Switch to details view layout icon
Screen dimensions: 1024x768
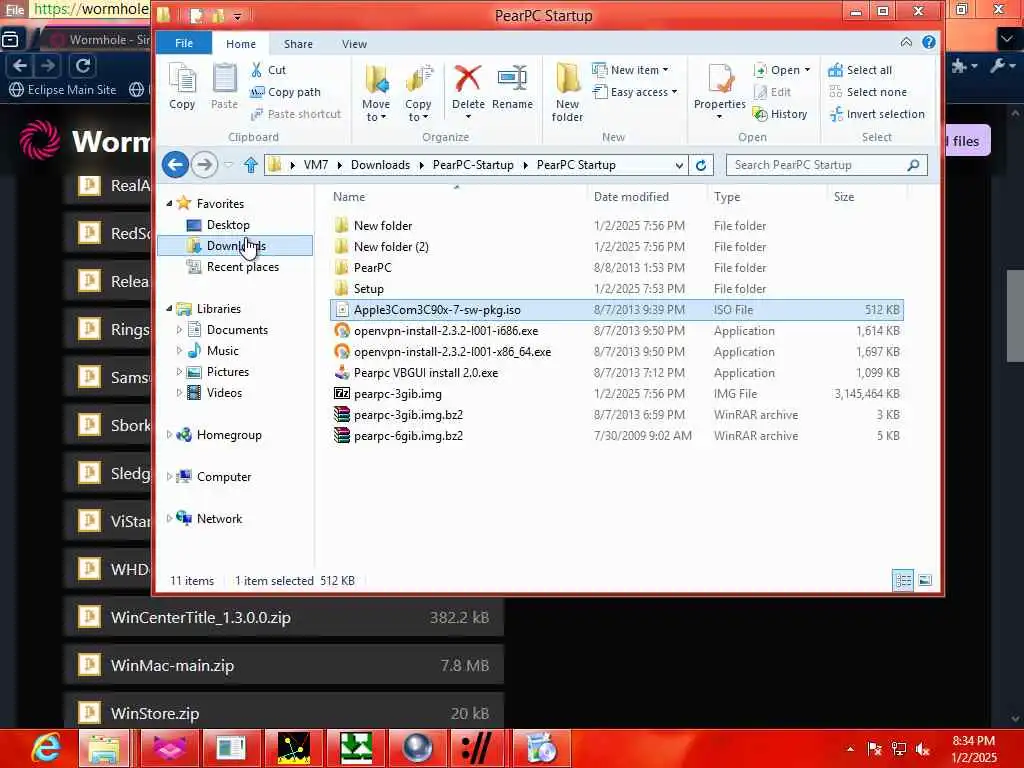pyautogui.click(x=903, y=580)
